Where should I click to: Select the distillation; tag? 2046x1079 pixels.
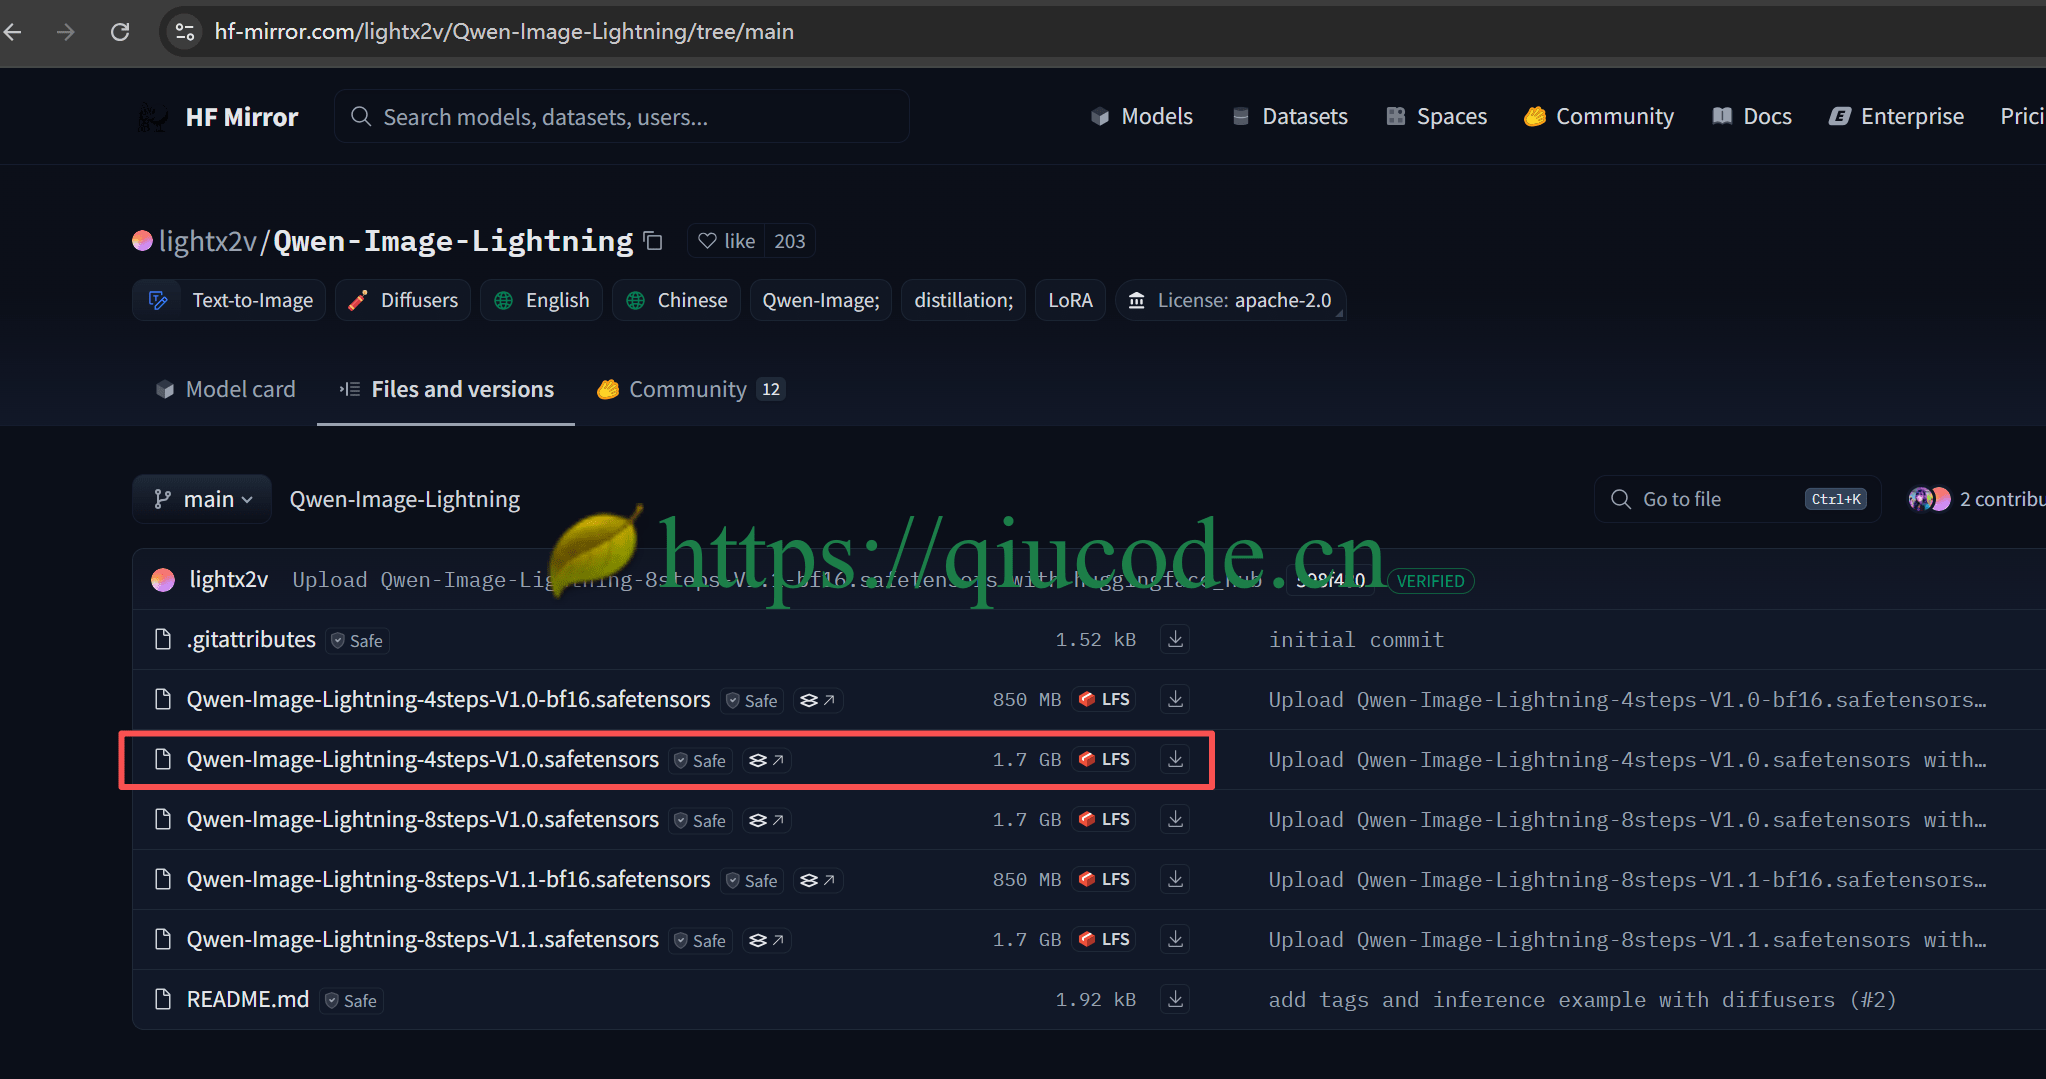[964, 300]
